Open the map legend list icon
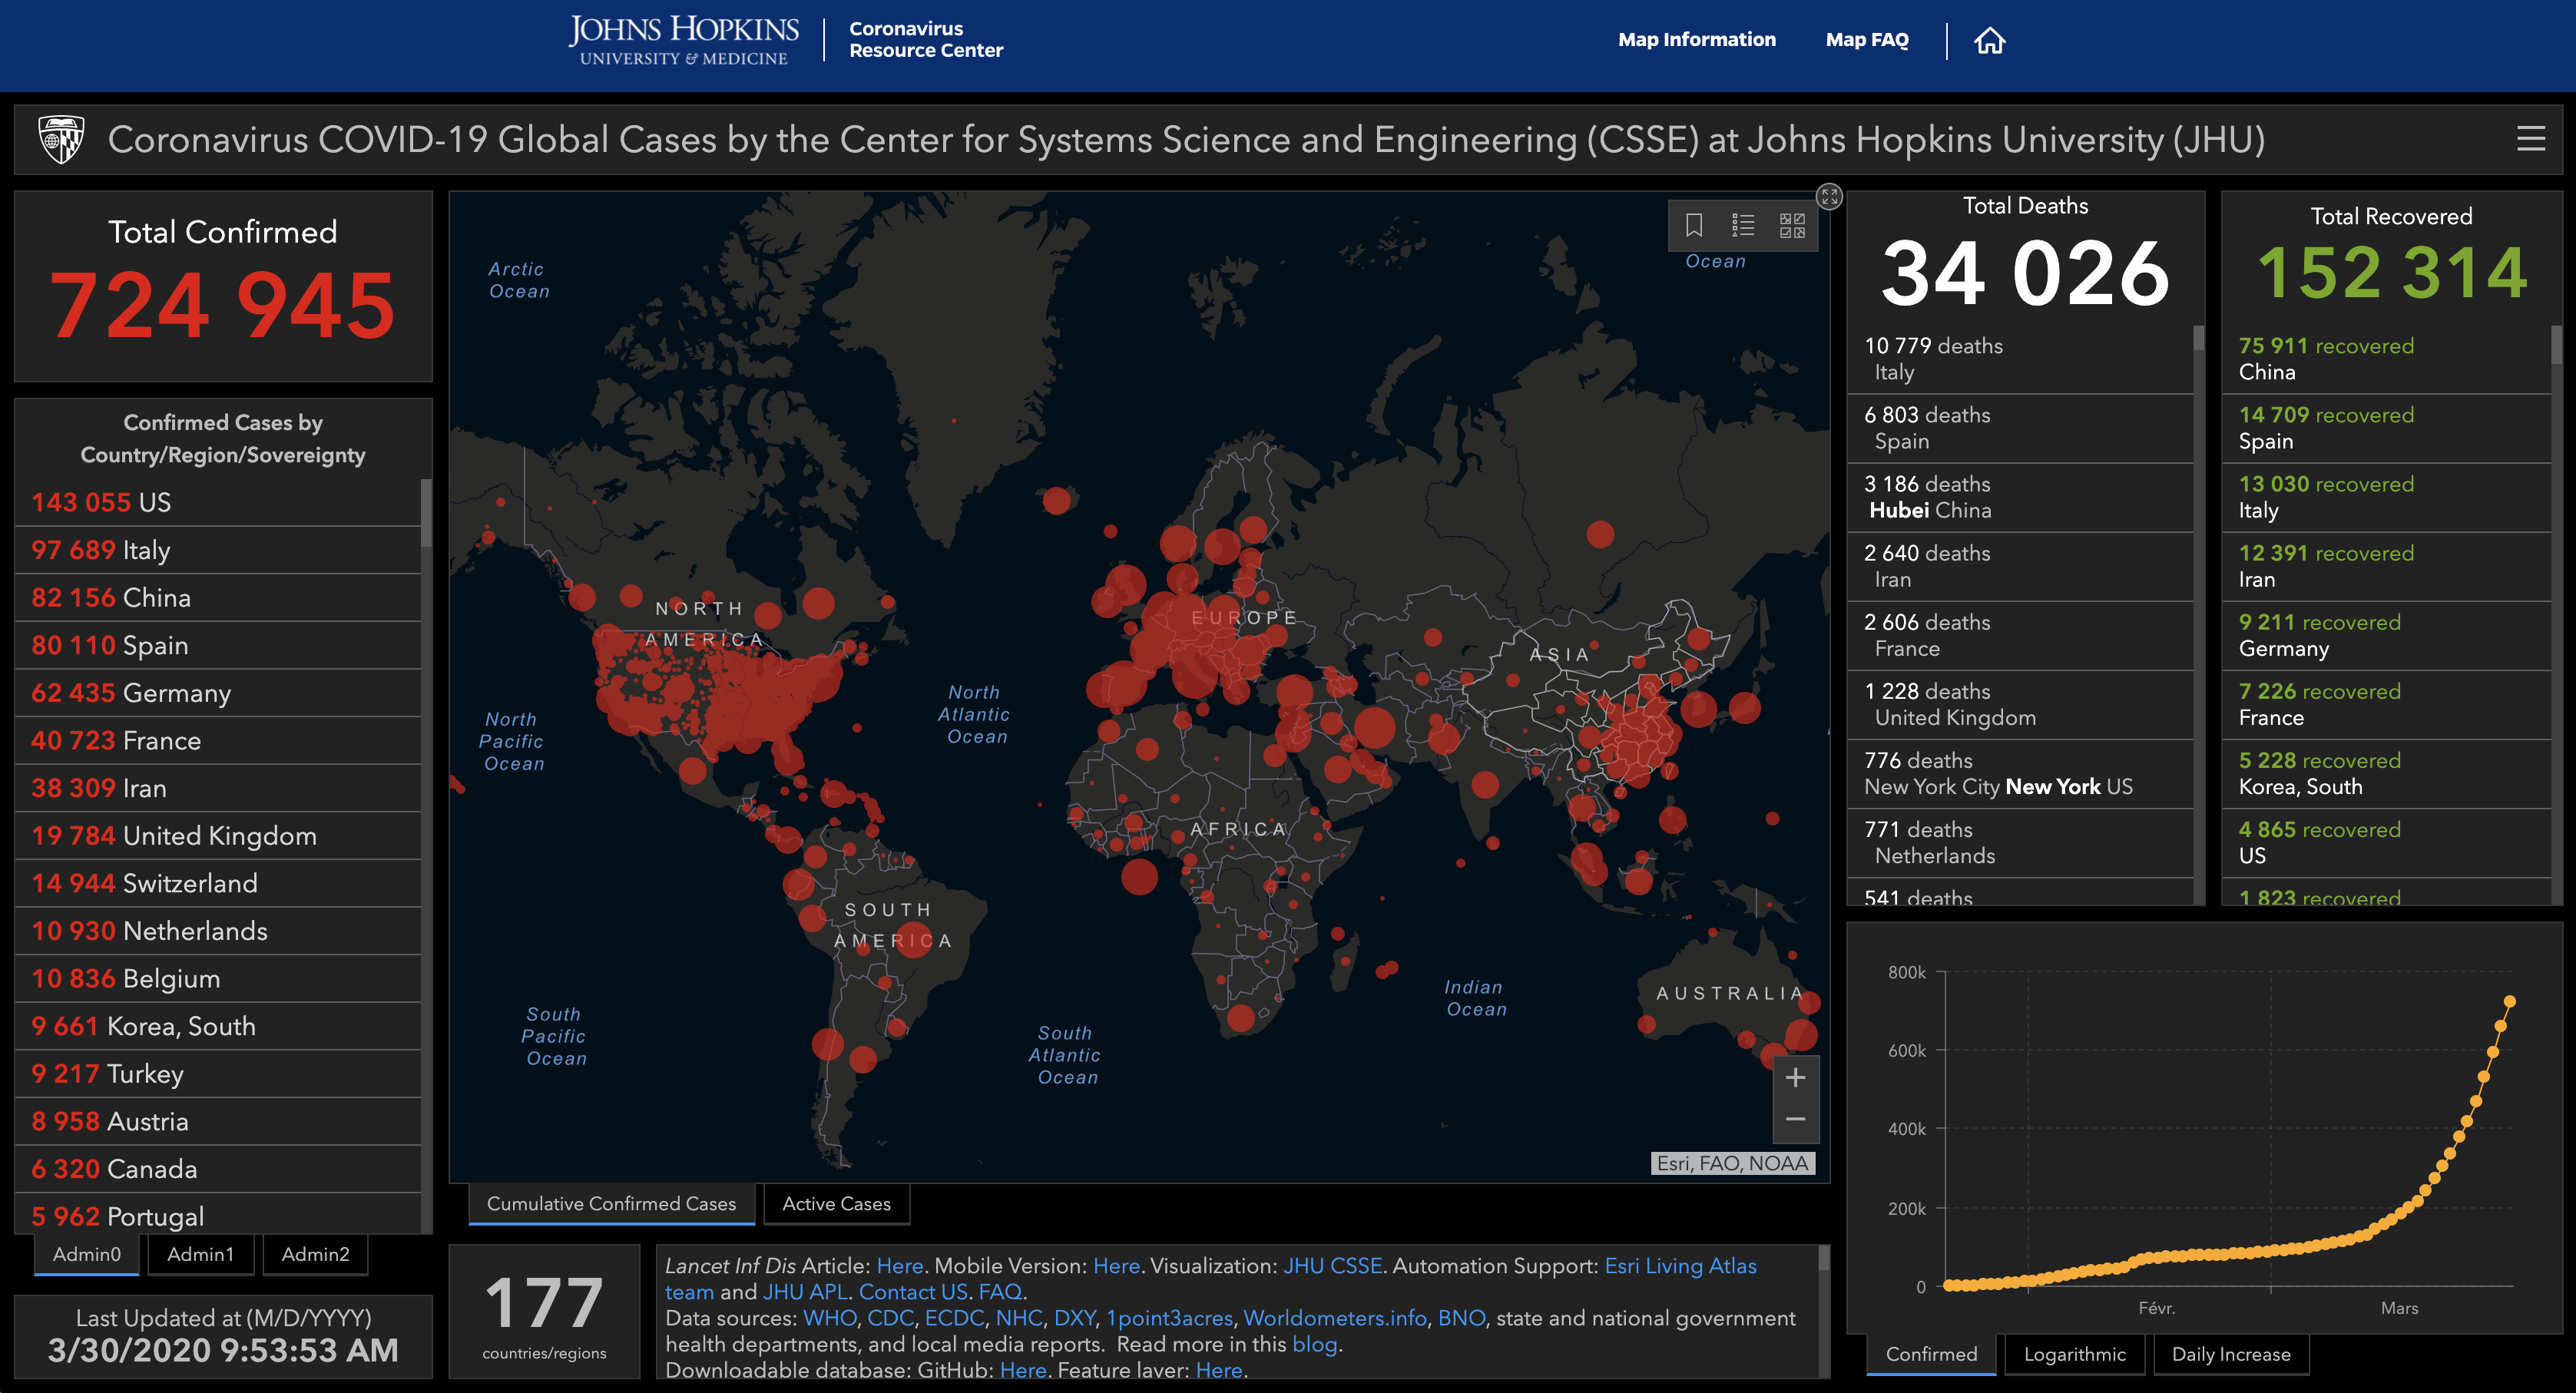This screenshot has width=2576, height=1393. pos(1743,225)
